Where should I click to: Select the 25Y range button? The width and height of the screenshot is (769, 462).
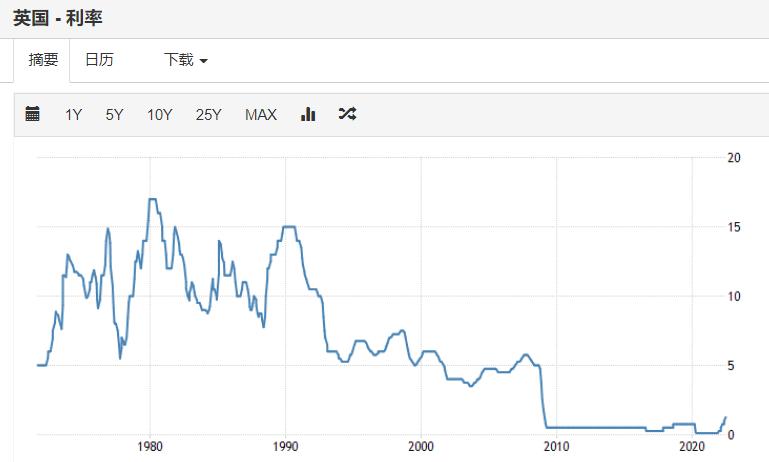point(209,114)
